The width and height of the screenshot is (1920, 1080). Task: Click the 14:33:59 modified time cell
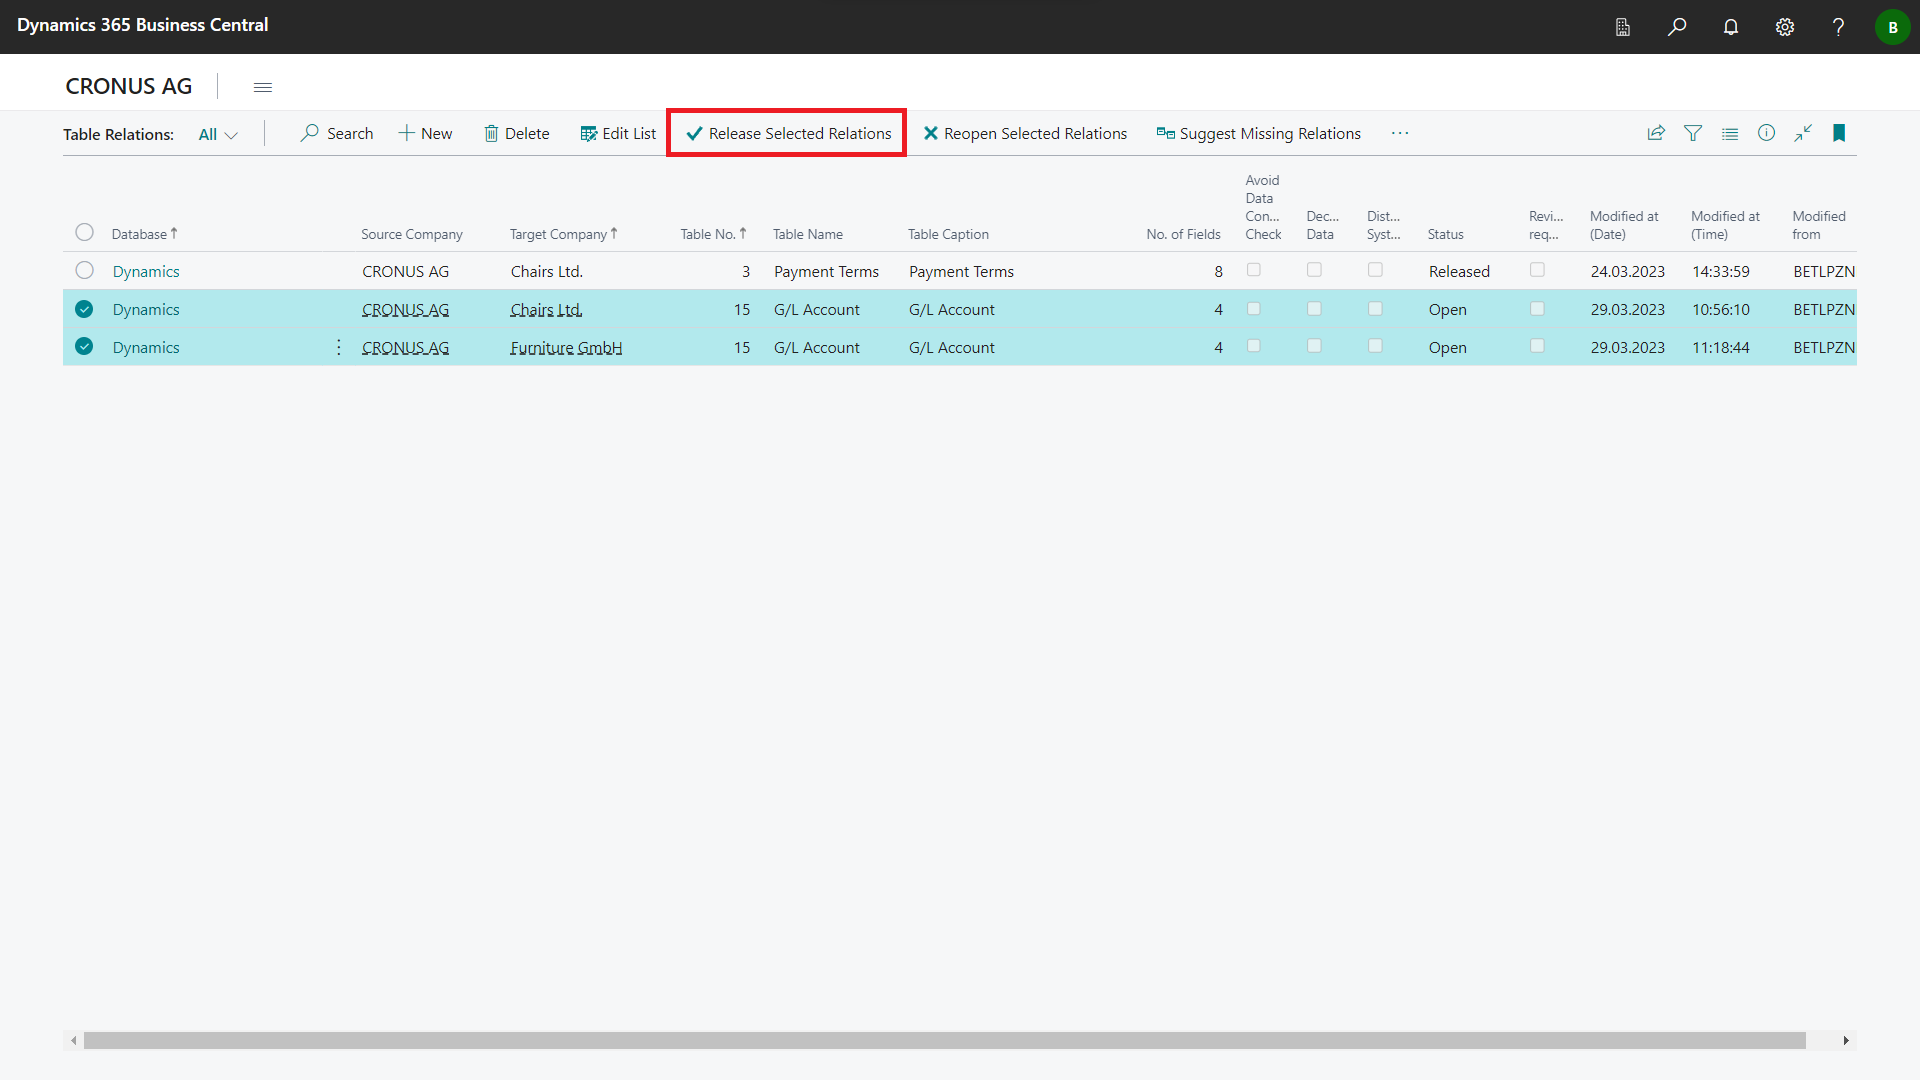(x=1721, y=272)
